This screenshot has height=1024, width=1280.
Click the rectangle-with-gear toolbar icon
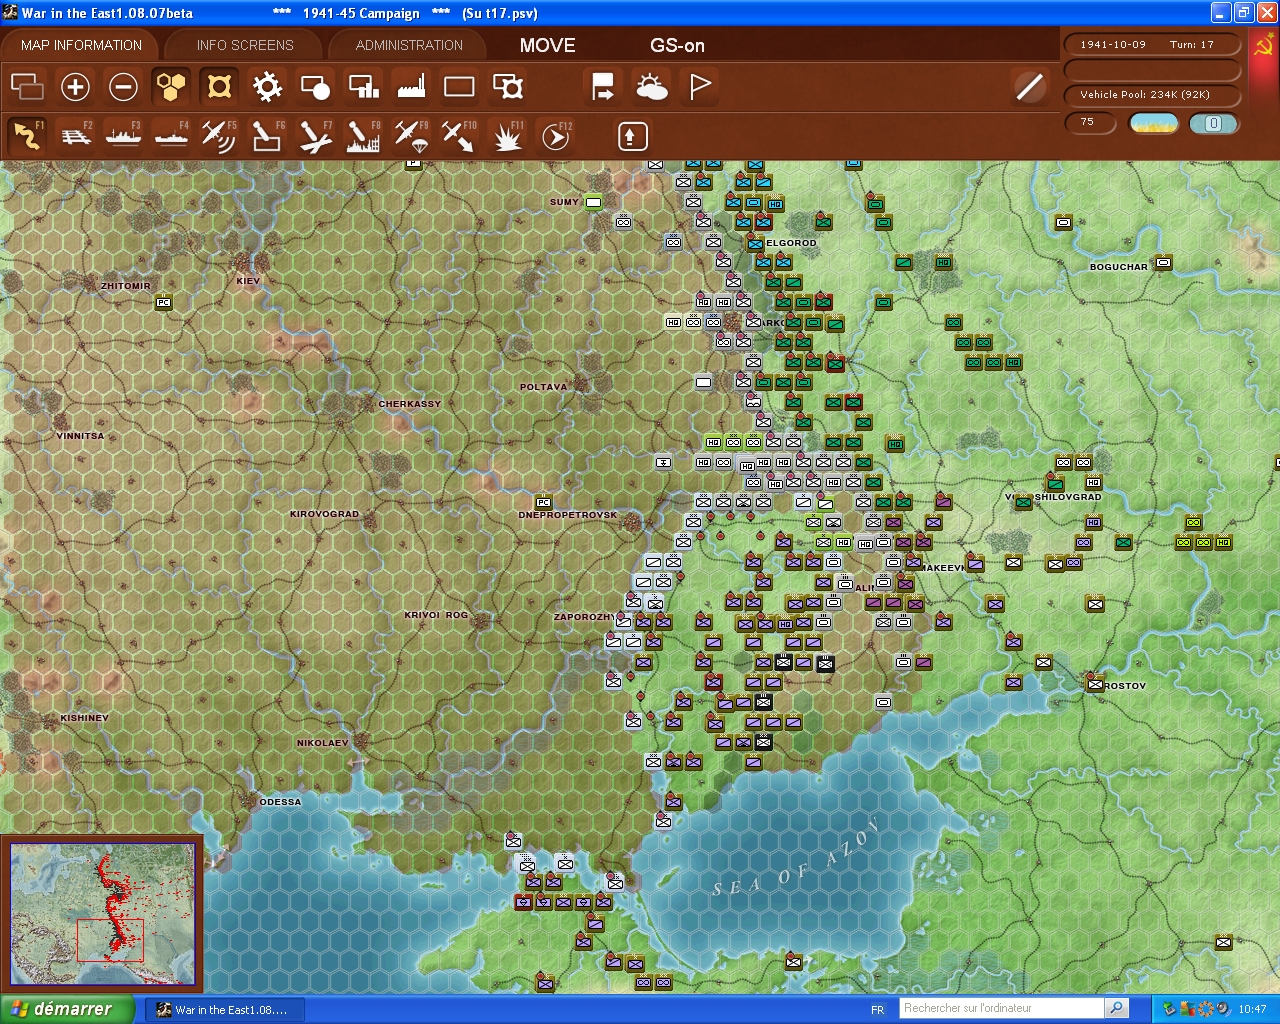508,87
